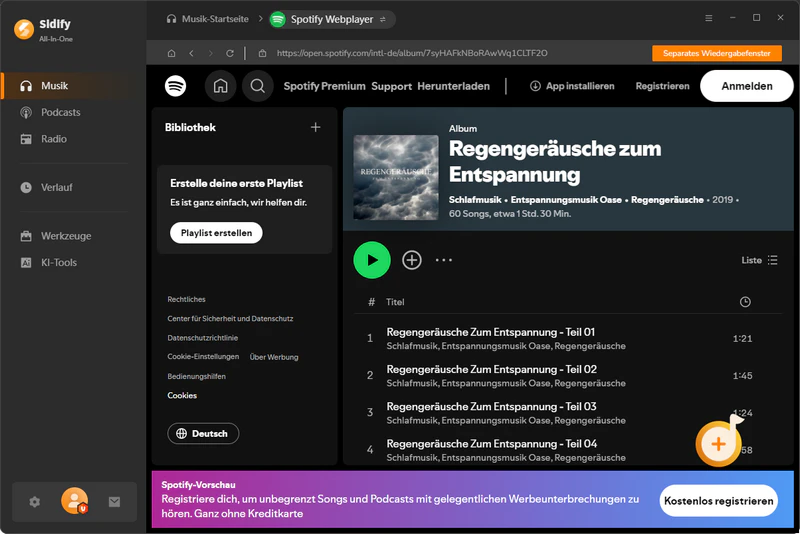Play the album with green button

coord(372,260)
